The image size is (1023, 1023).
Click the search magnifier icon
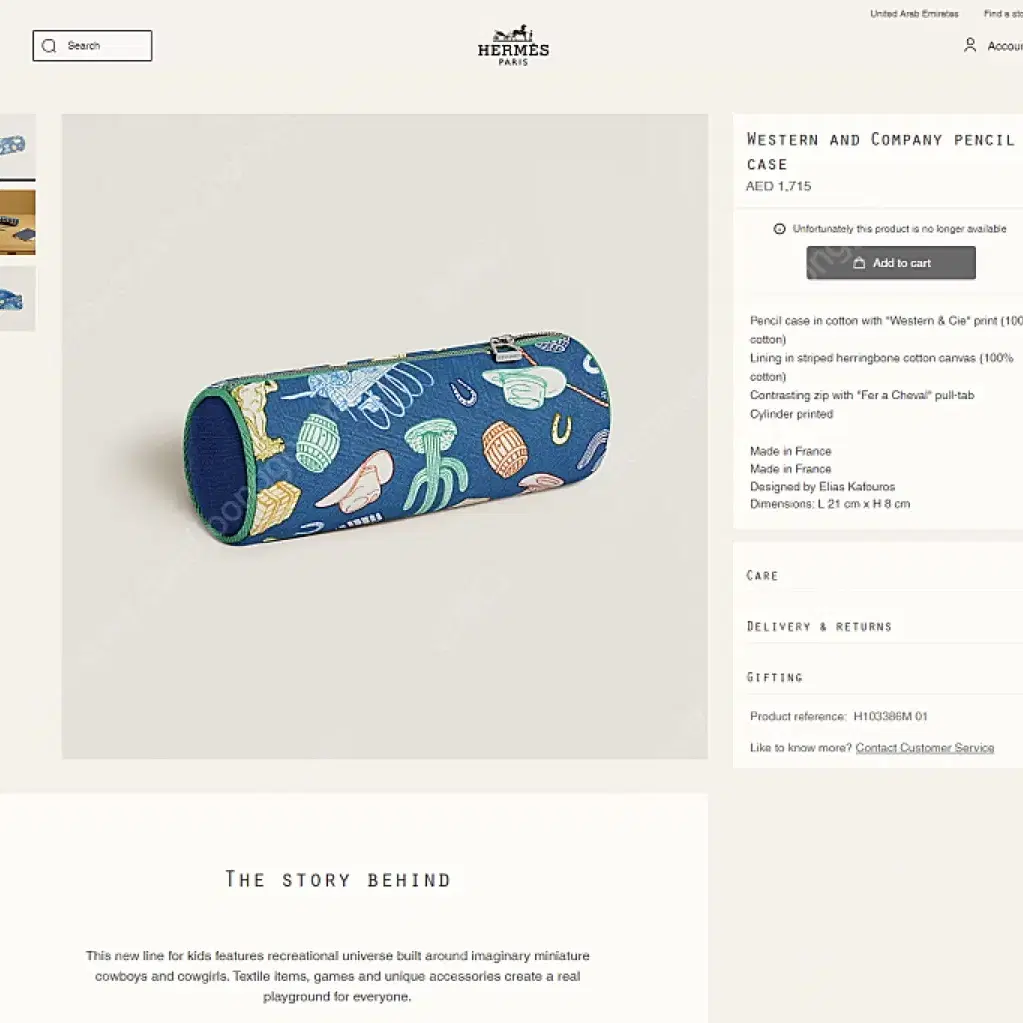pyautogui.click(x=49, y=46)
